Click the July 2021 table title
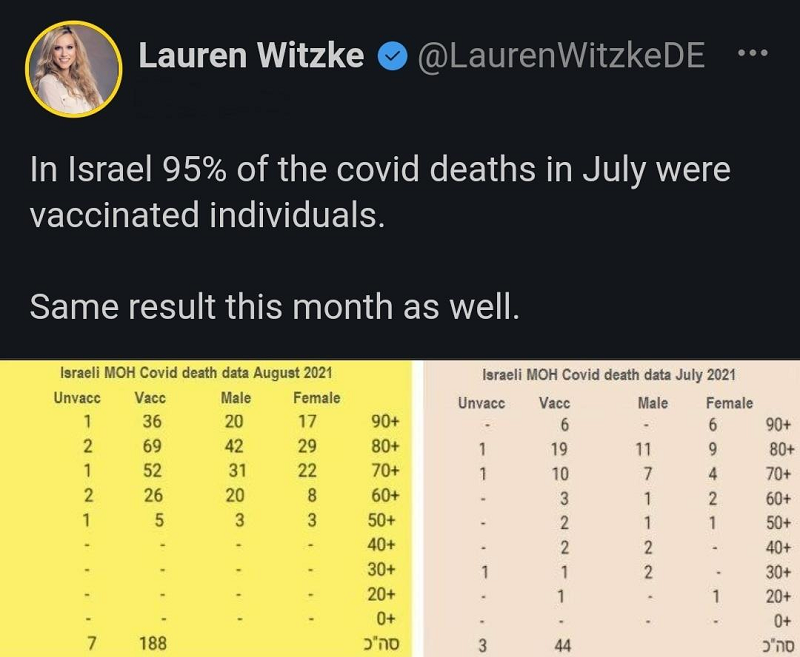The height and width of the screenshot is (657, 800). coord(609,375)
